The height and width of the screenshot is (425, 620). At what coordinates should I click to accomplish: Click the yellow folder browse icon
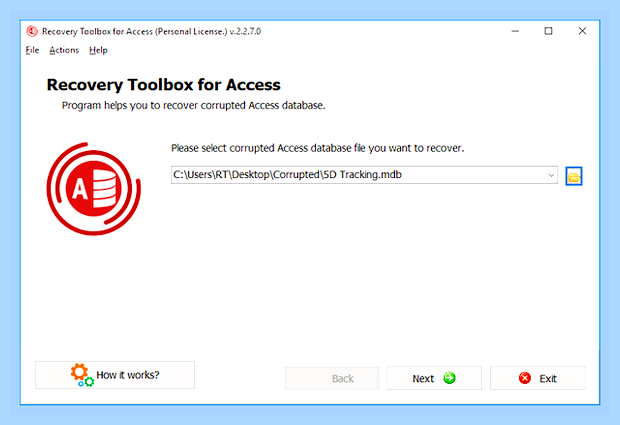[574, 176]
